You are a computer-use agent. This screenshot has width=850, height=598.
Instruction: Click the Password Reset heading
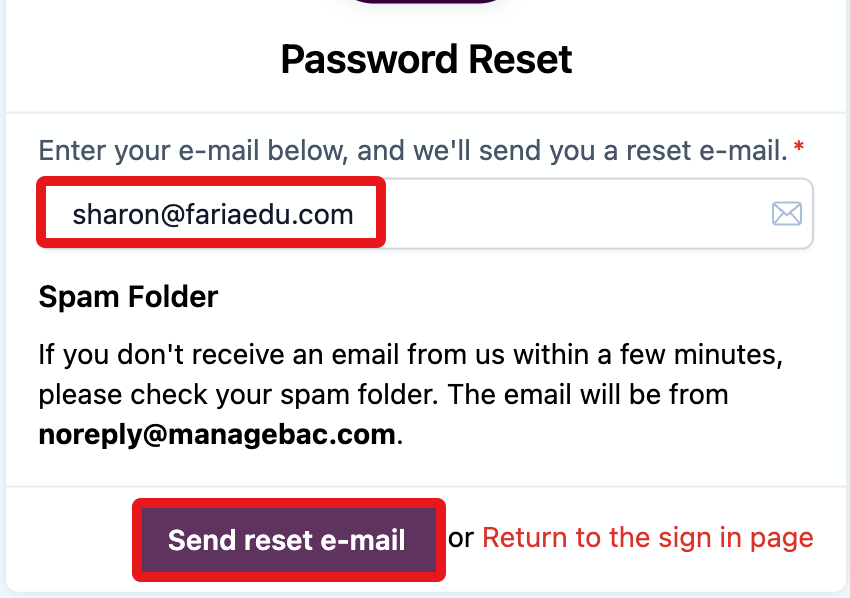click(x=426, y=60)
